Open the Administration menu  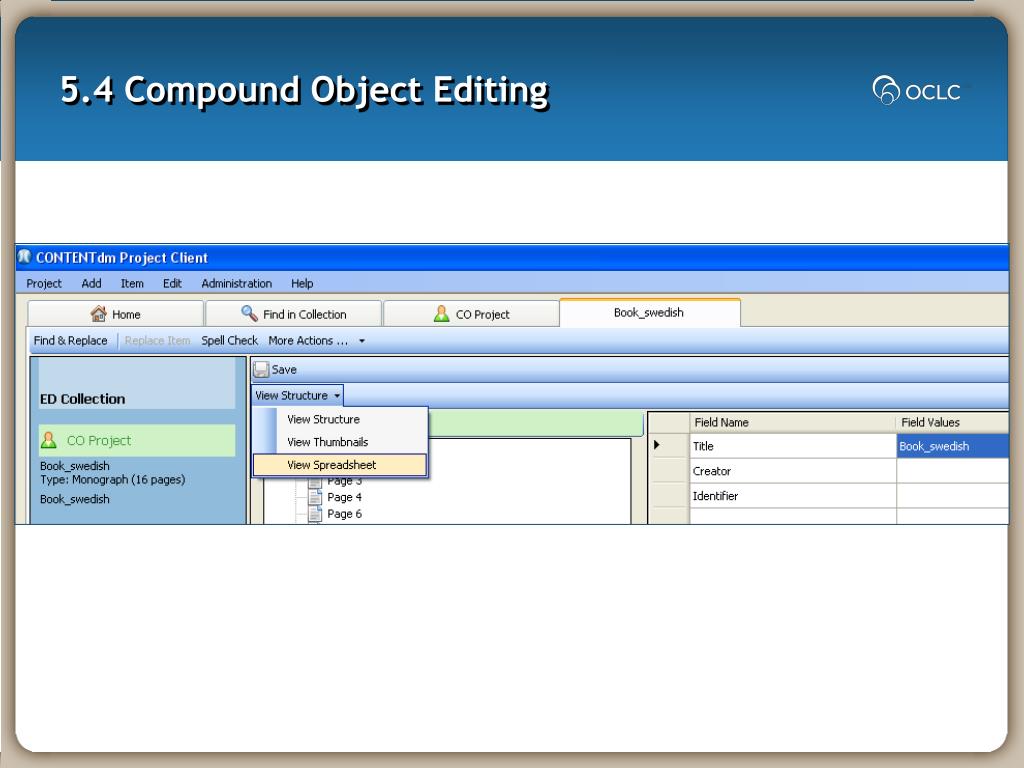pos(236,283)
